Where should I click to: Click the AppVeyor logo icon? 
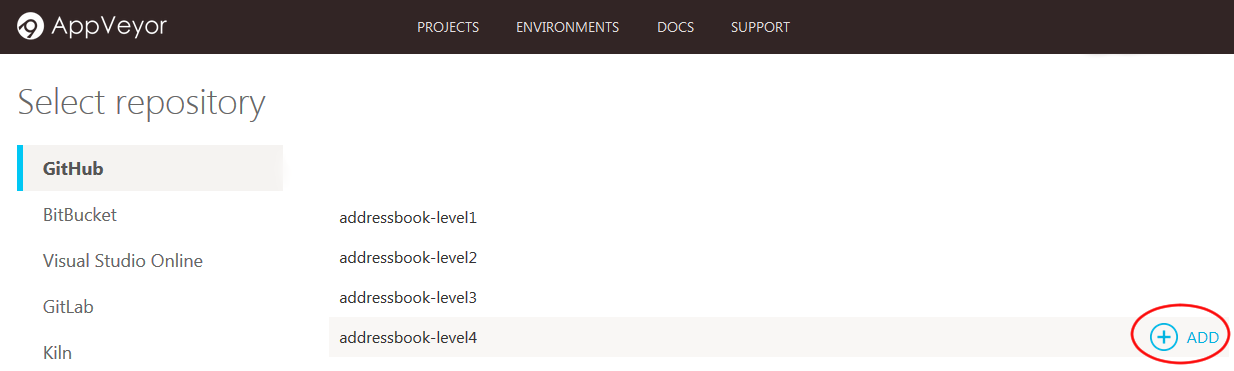(x=30, y=27)
